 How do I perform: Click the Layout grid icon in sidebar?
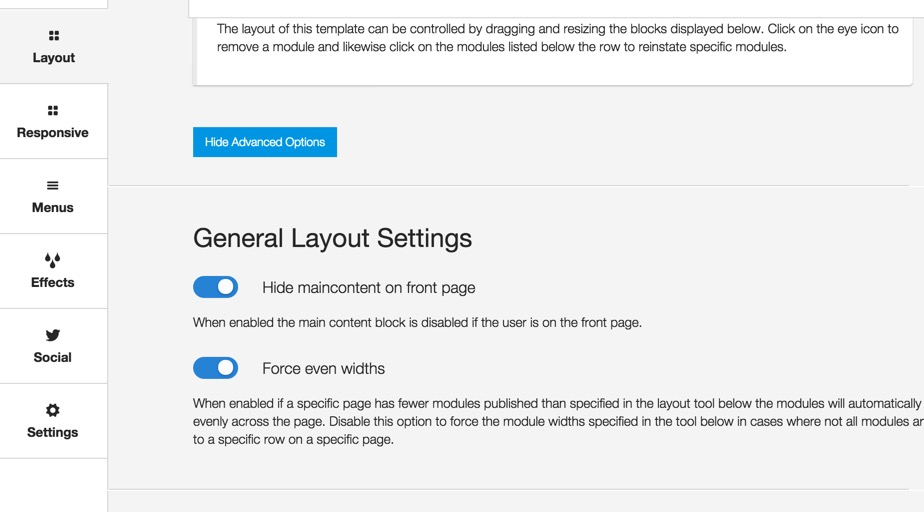[54, 36]
